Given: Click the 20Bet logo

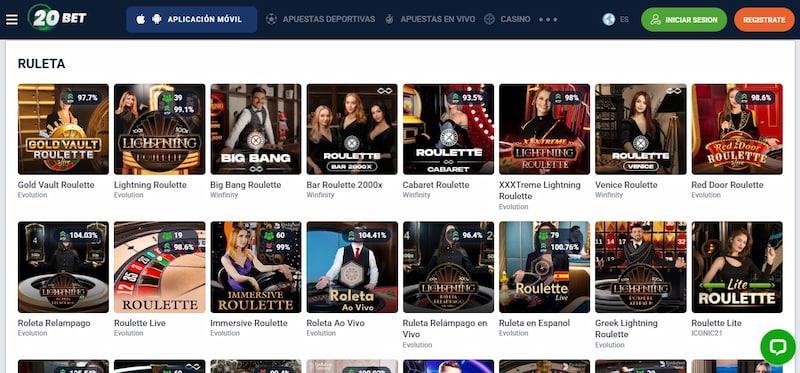Looking at the screenshot, I should pos(58,18).
